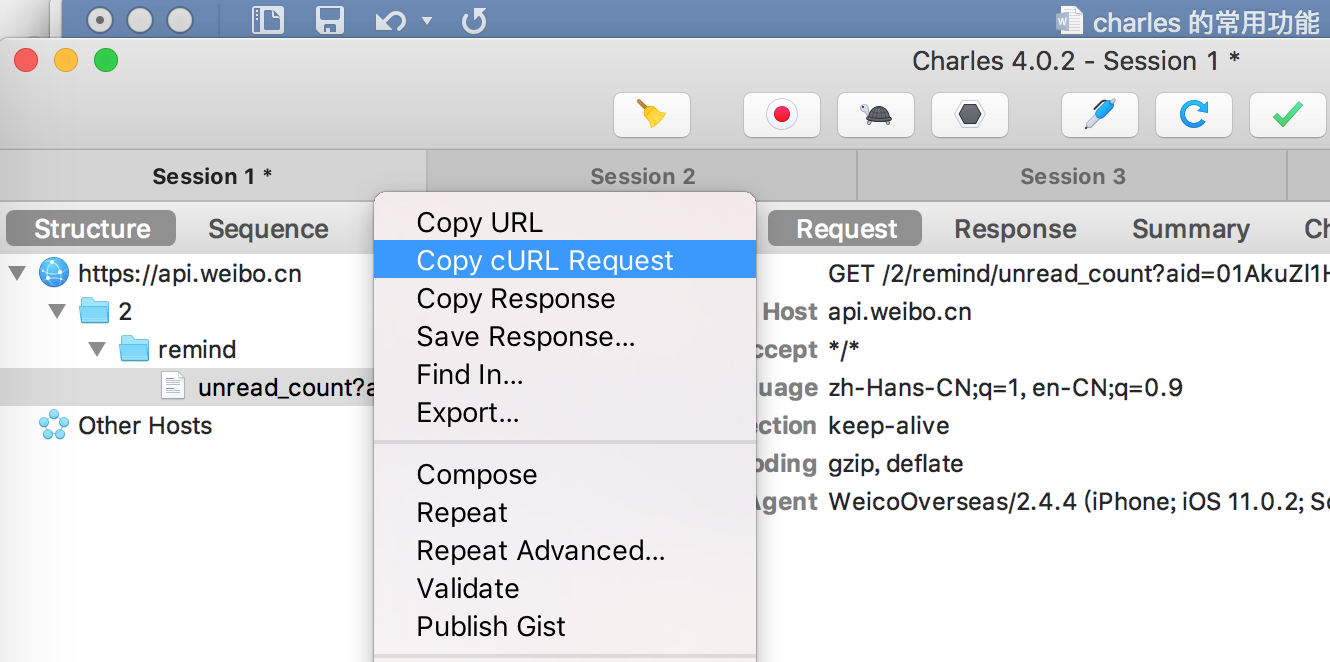The image size is (1330, 662).
Task: Choose Copy cURL Request menu item
Action: point(564,260)
